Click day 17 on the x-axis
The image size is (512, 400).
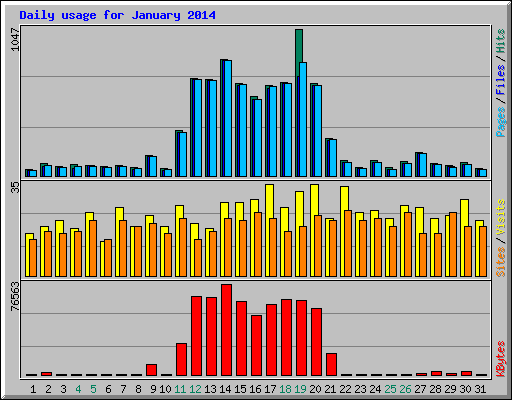point(270,389)
